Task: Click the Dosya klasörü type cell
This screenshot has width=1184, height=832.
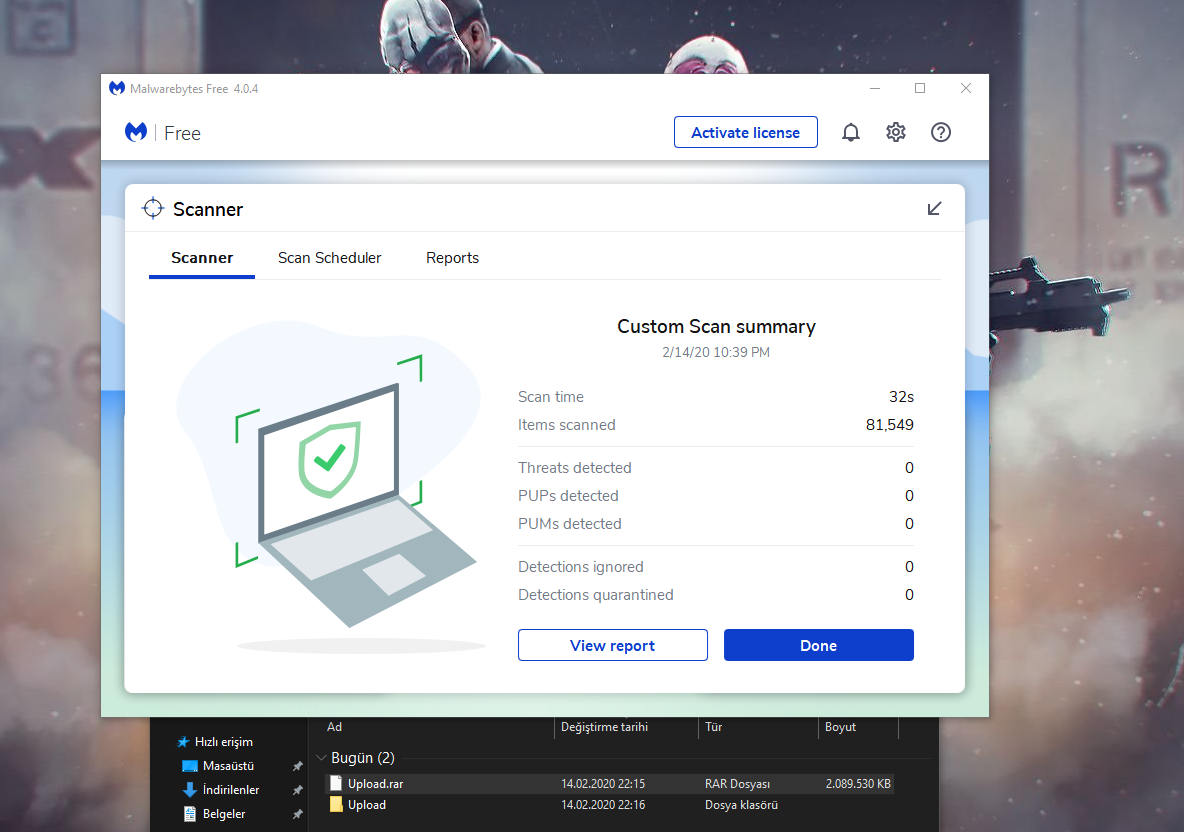Action: [741, 805]
